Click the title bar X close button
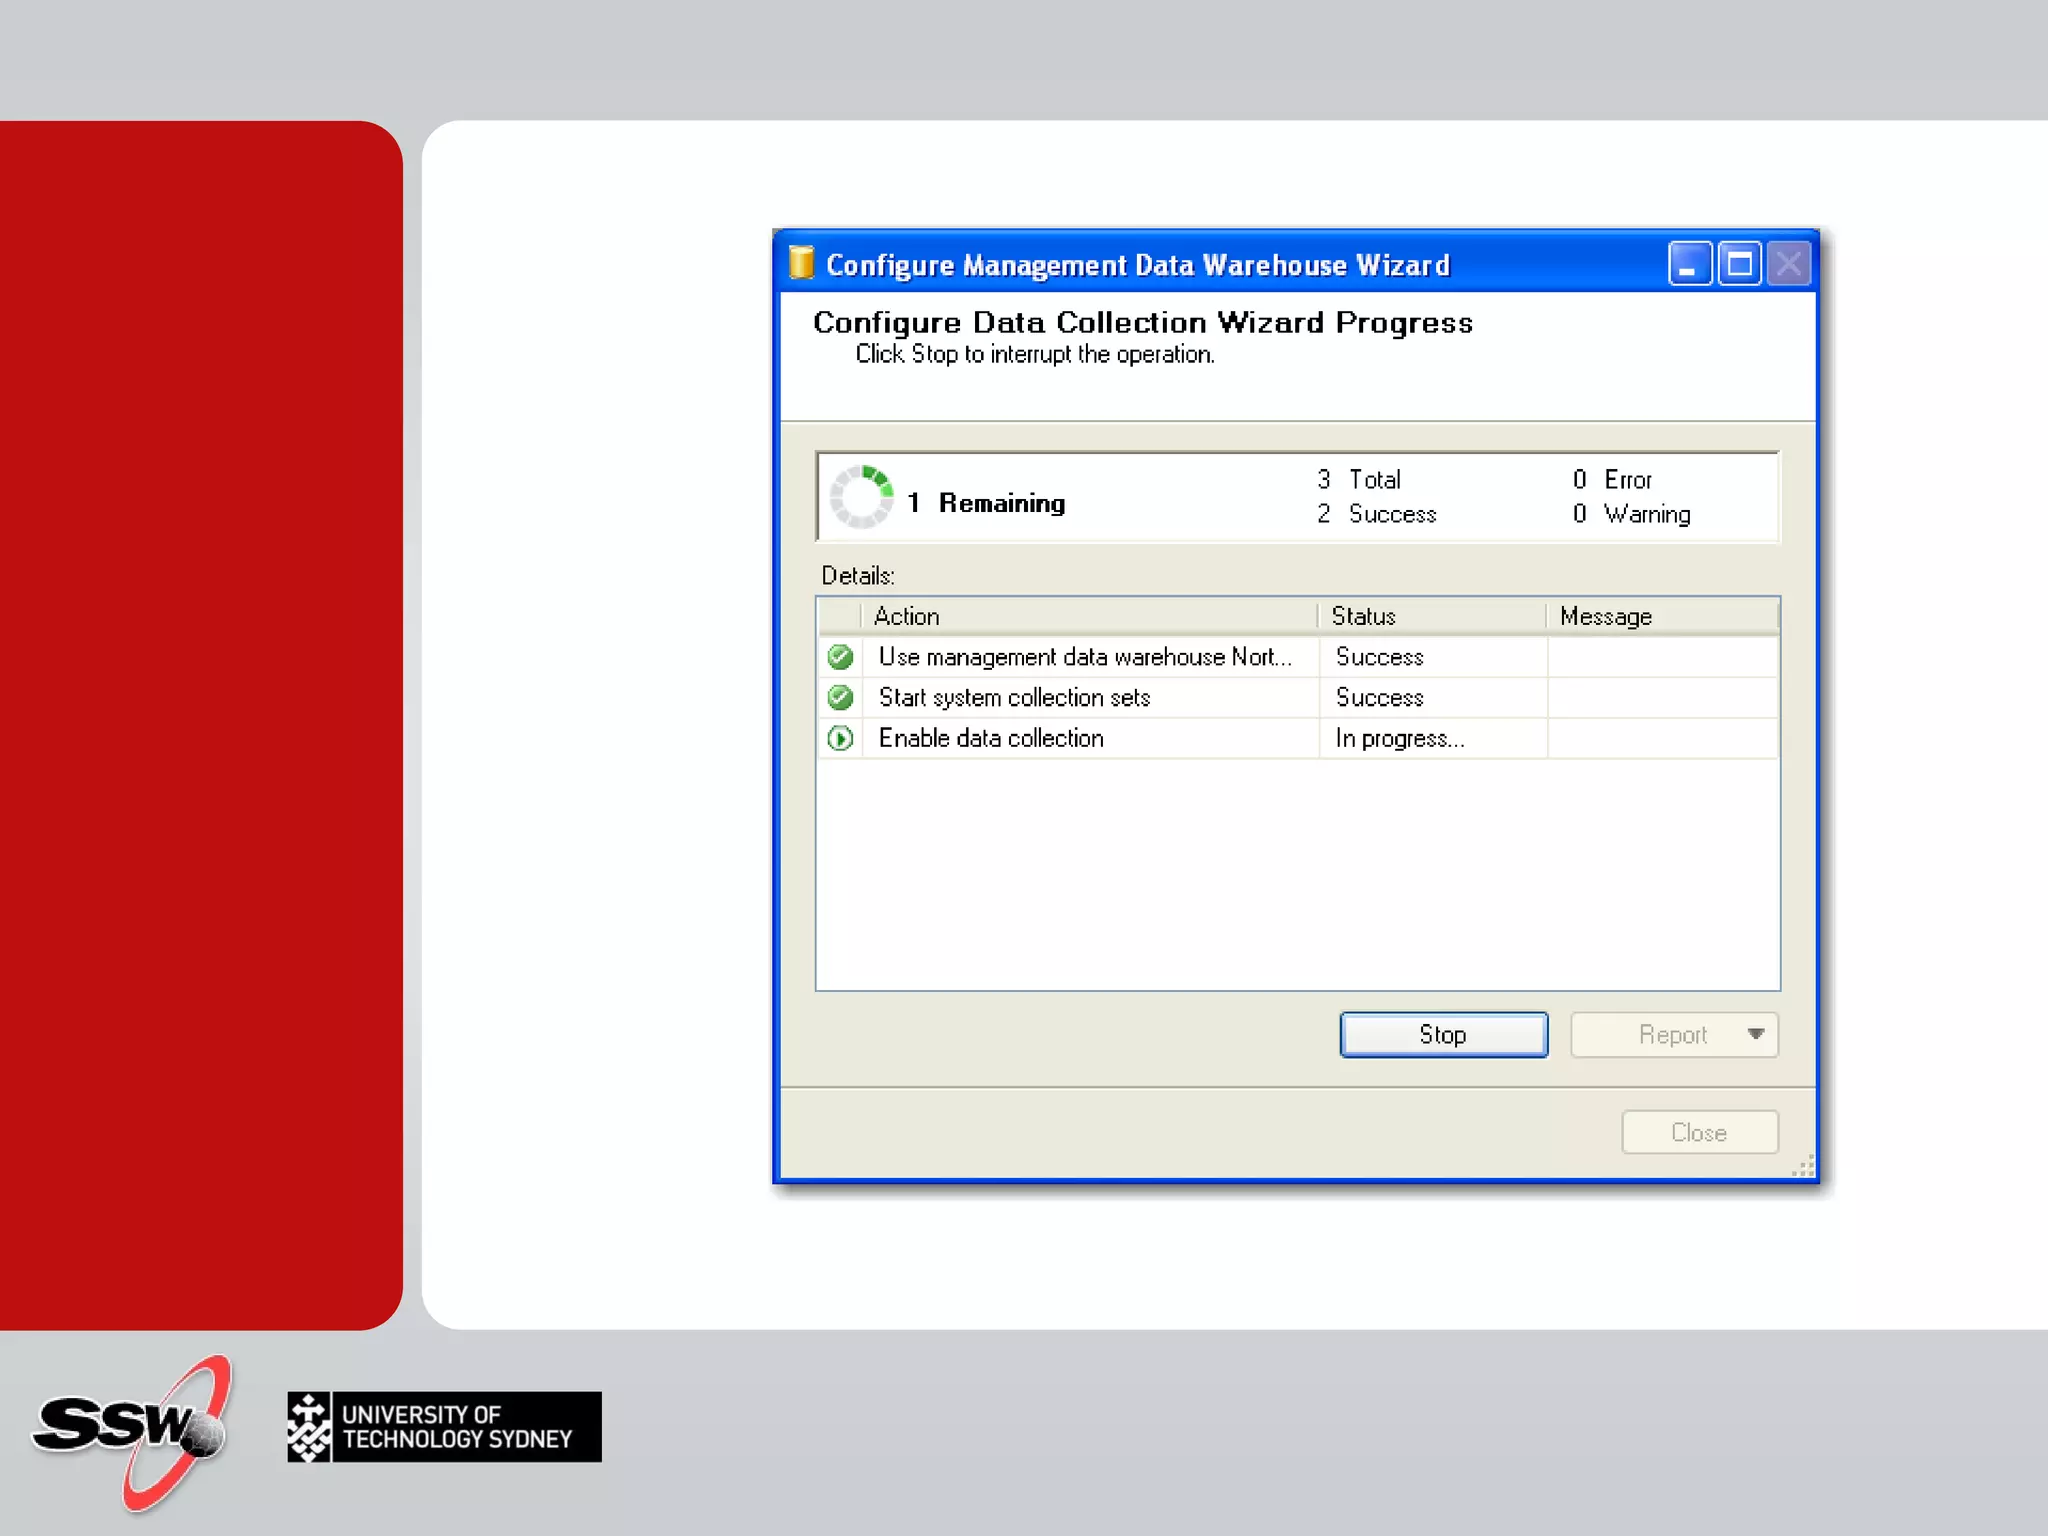The image size is (2048, 1536). pyautogui.click(x=1788, y=264)
